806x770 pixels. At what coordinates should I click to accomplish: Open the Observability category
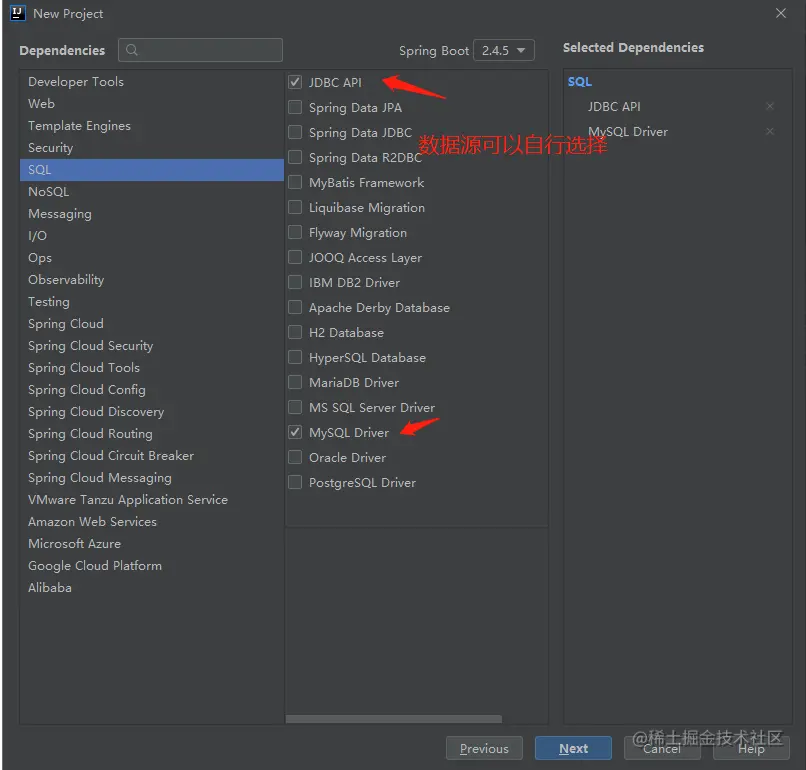(152, 280)
